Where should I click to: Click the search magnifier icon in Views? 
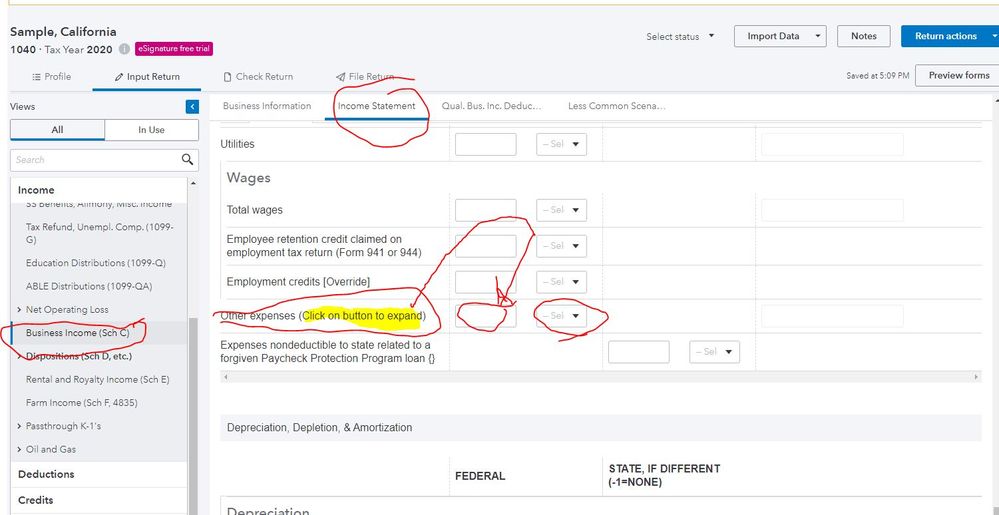point(187,159)
